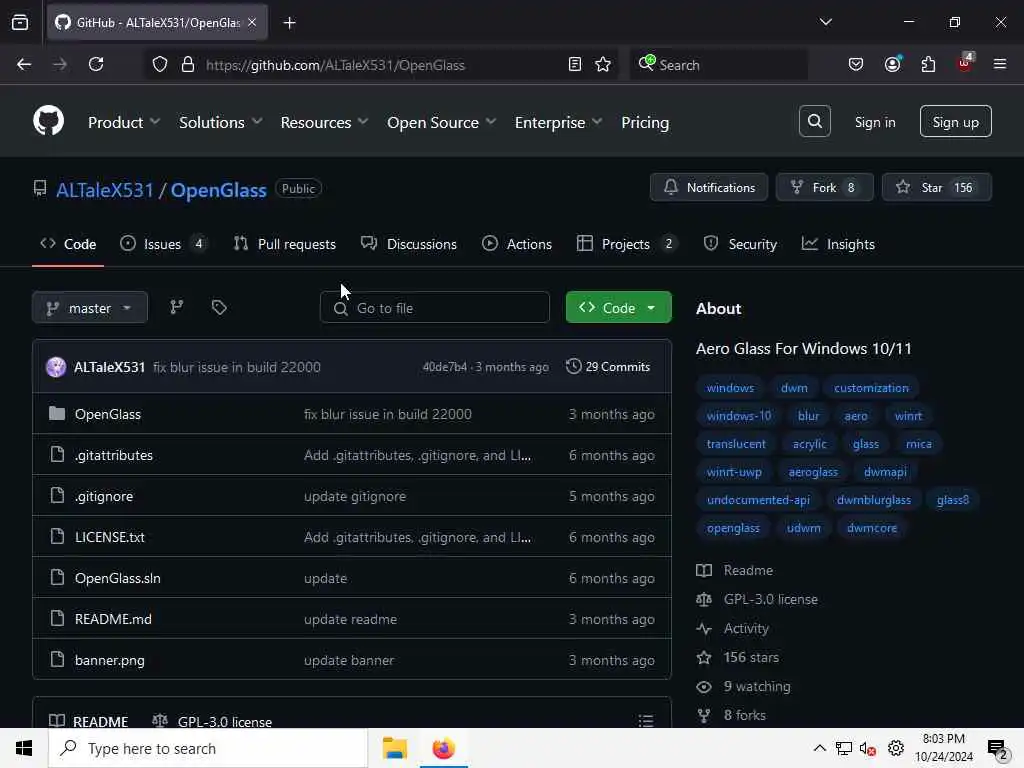1024x768 pixels.
Task: Open the banner.png file
Action: point(110,660)
